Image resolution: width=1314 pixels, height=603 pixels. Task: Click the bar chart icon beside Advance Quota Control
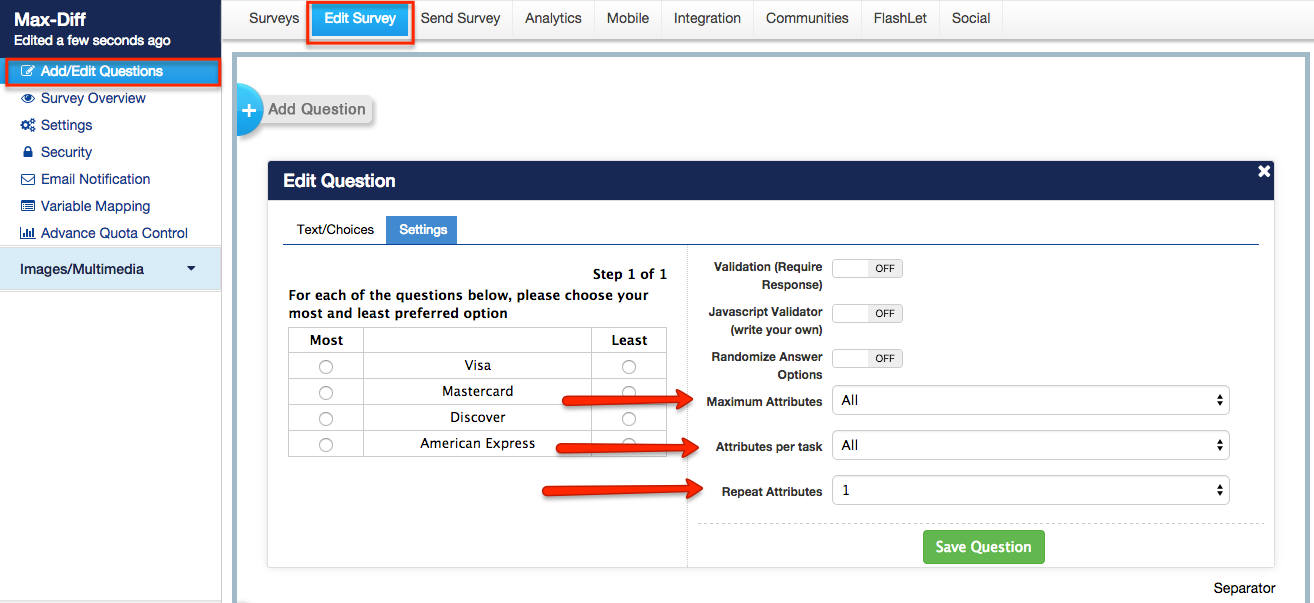point(28,233)
